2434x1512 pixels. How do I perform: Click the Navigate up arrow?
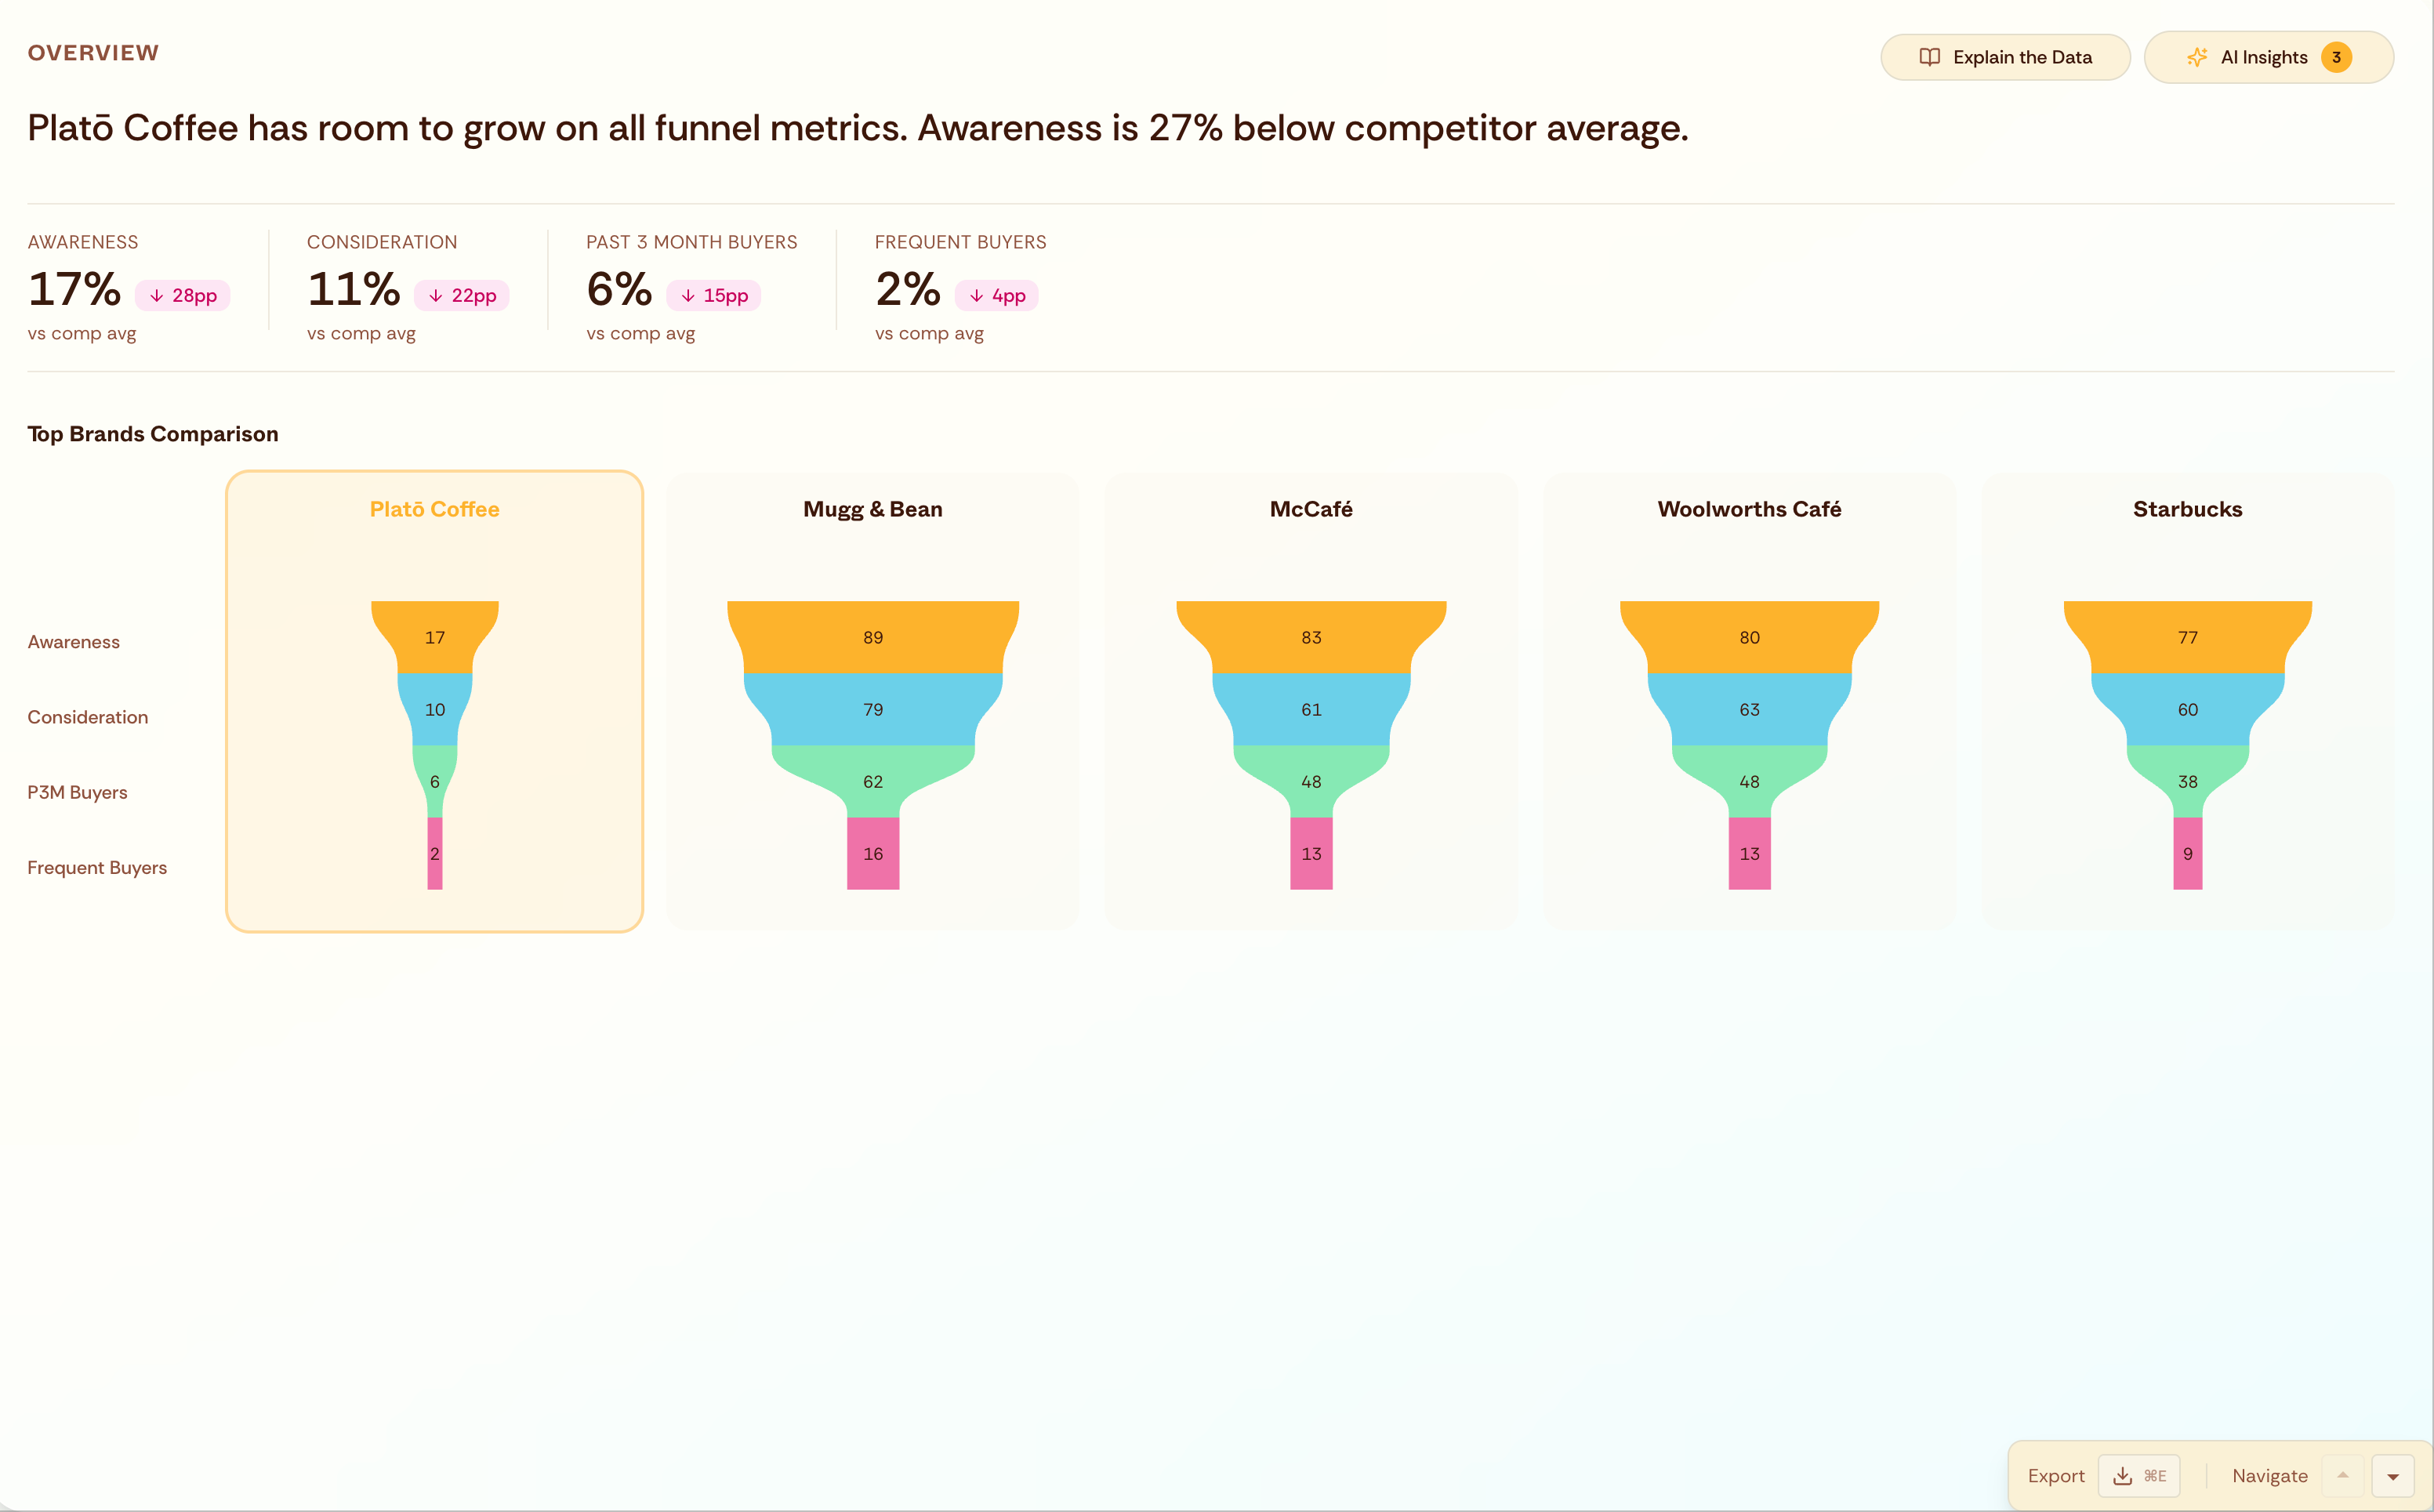point(2345,1475)
